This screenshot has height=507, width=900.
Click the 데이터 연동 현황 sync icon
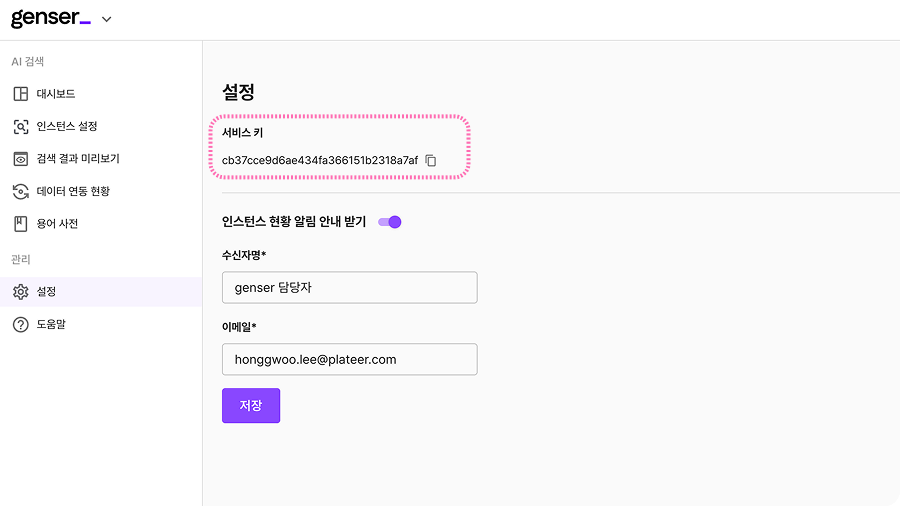click(x=20, y=191)
